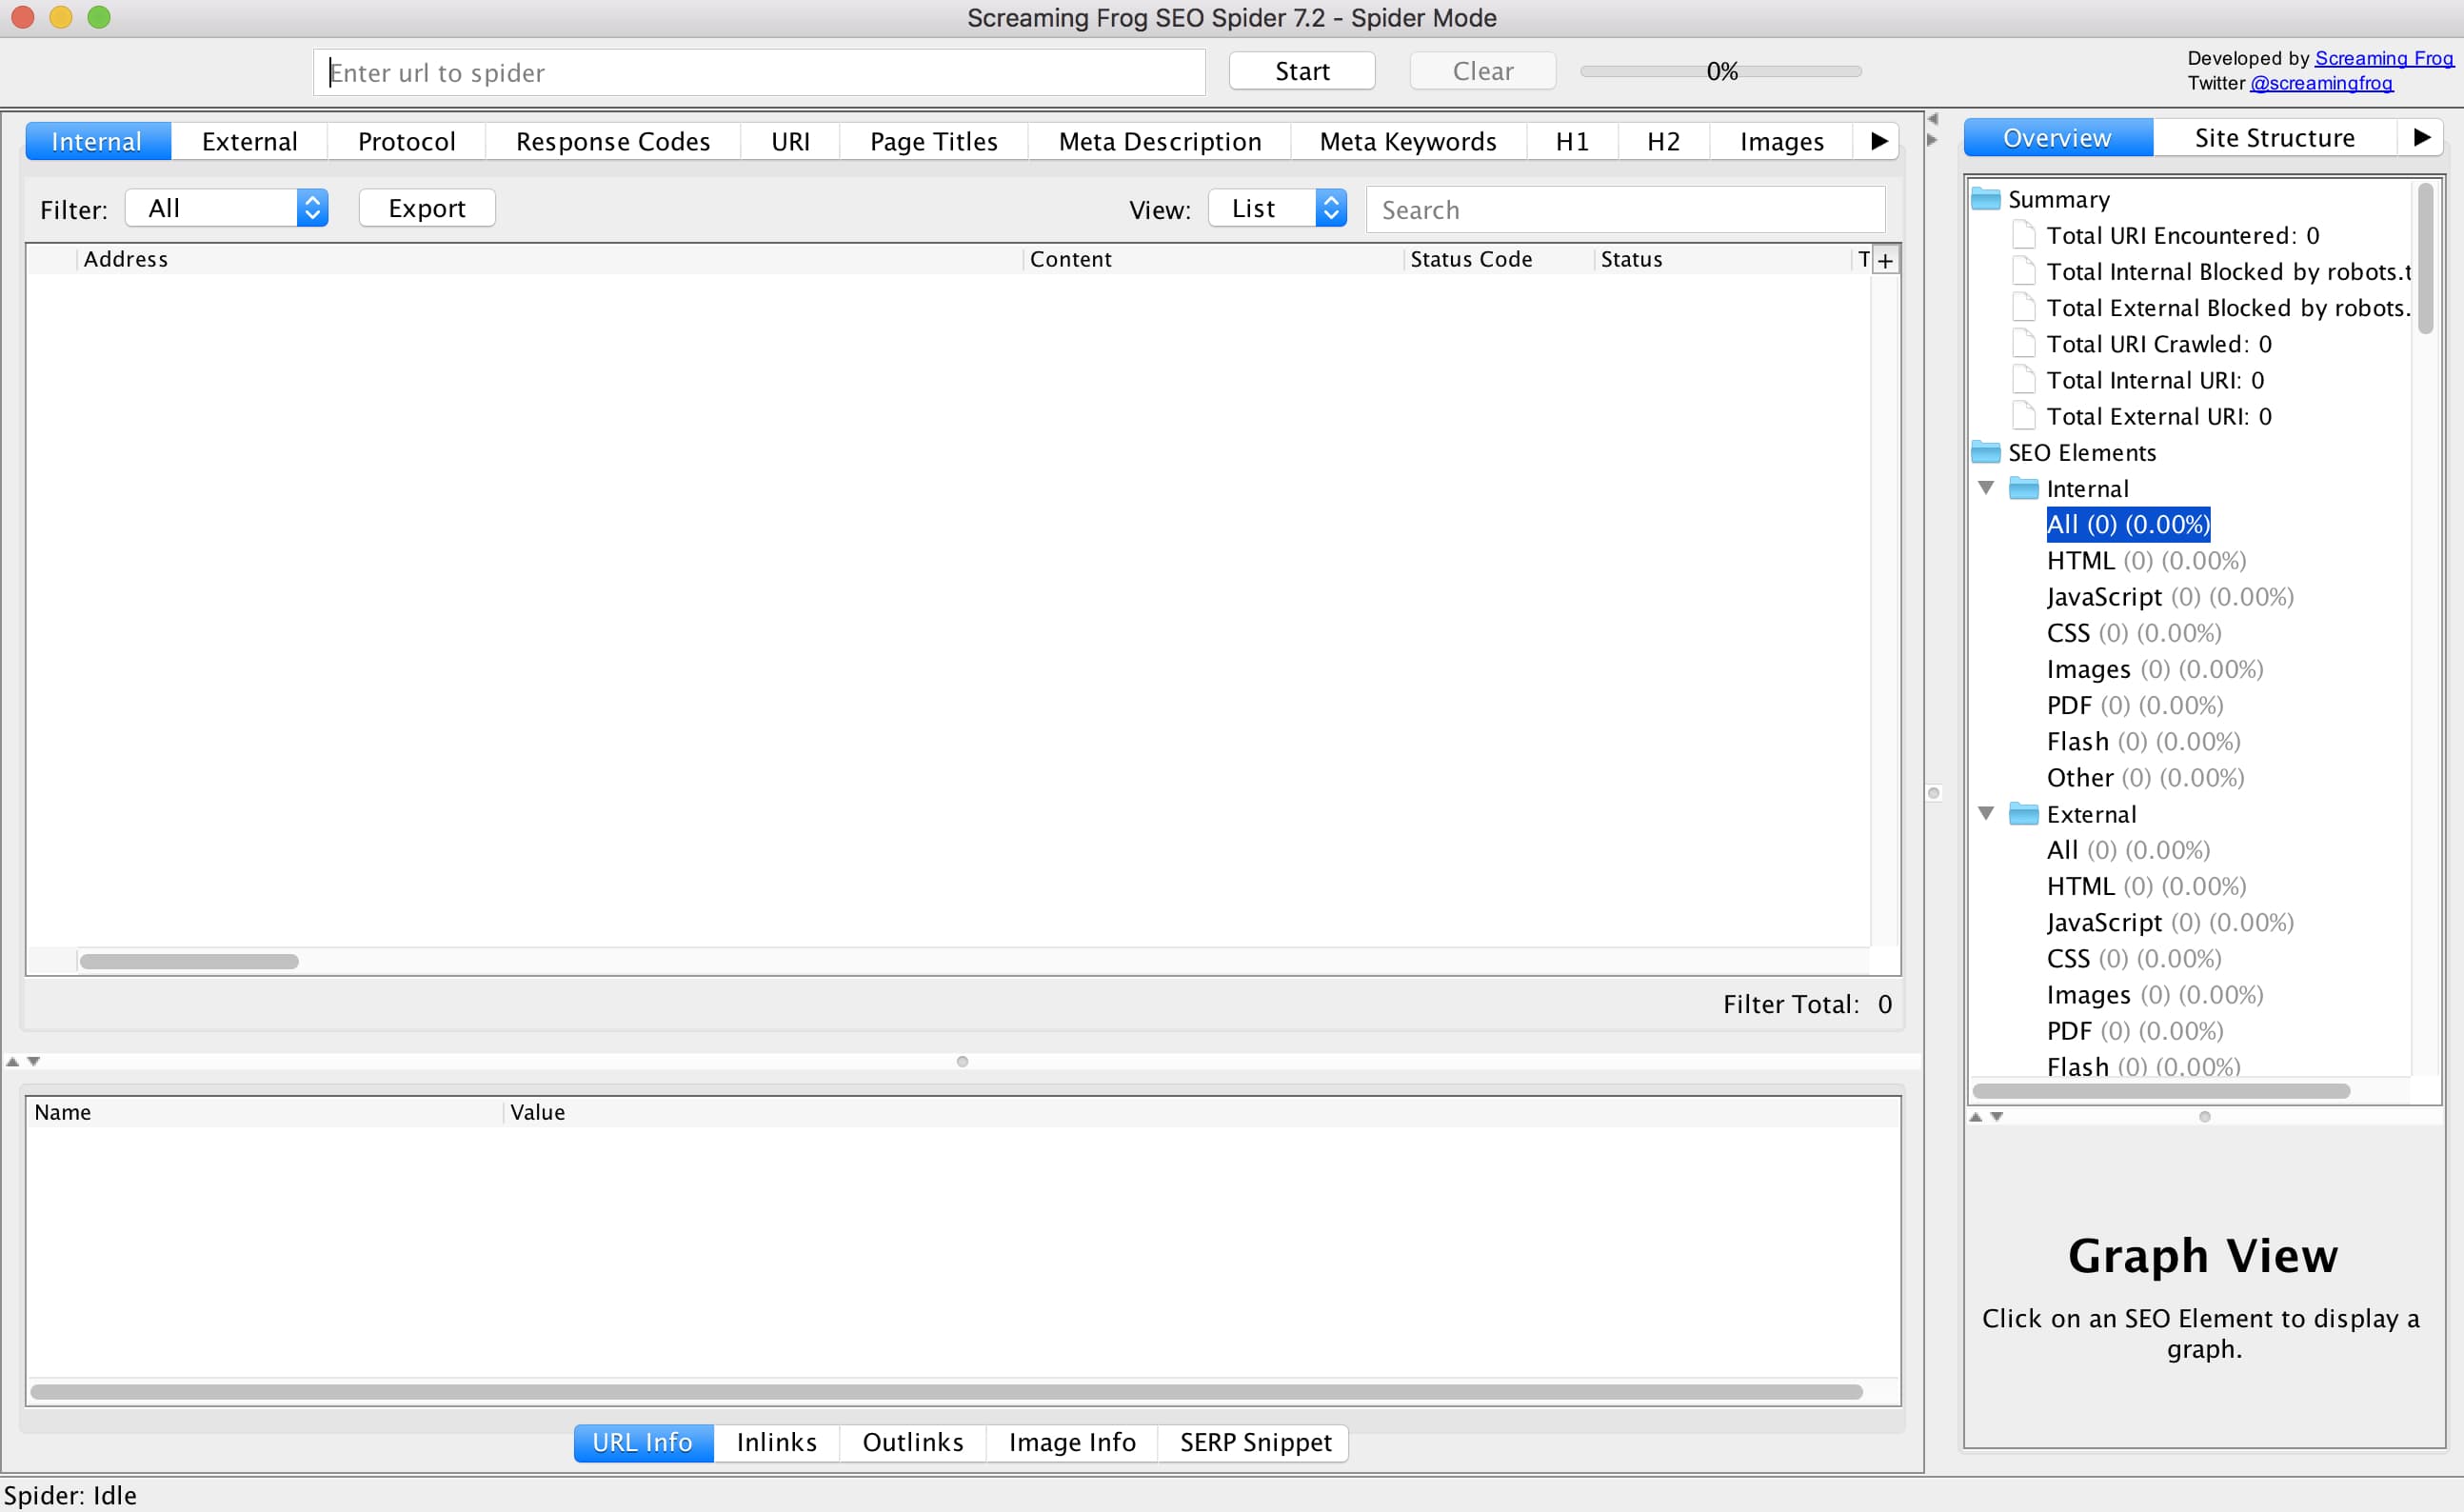Click the right panel tab overflow arrow

pos(2421,137)
